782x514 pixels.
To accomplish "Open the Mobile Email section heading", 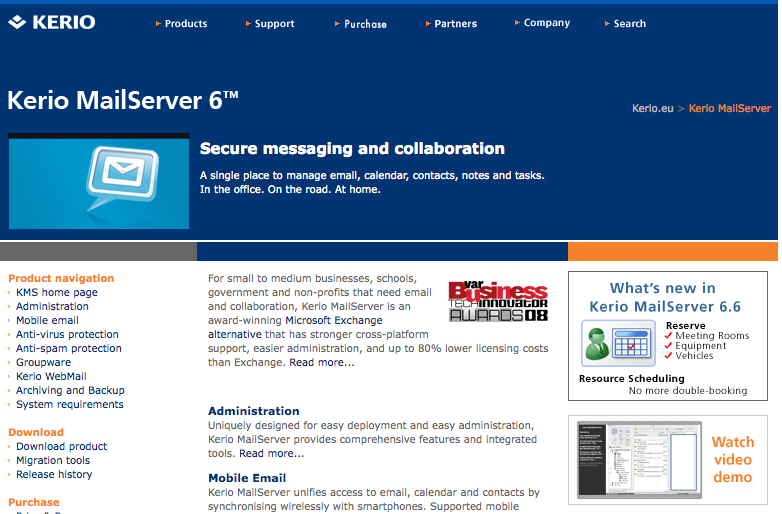I will (x=247, y=478).
